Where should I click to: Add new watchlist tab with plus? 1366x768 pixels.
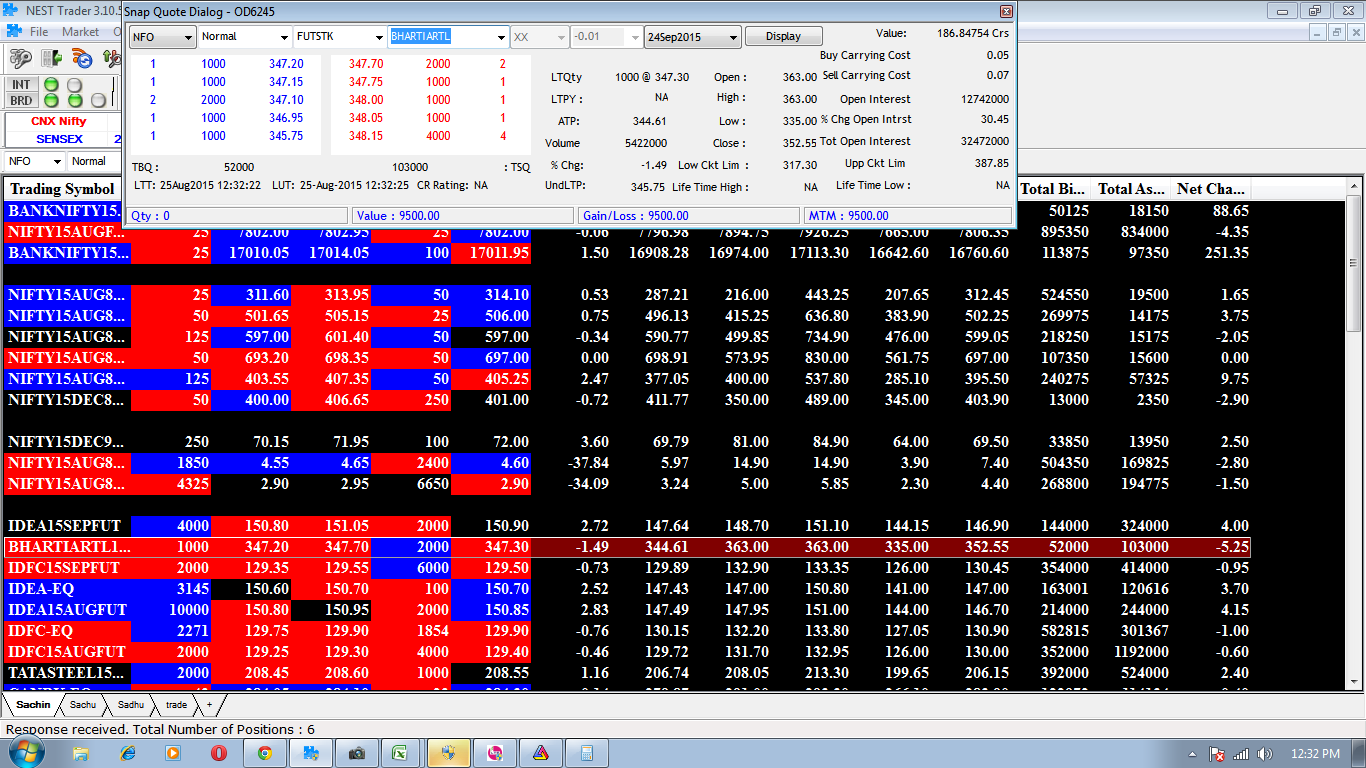[x=209, y=705]
